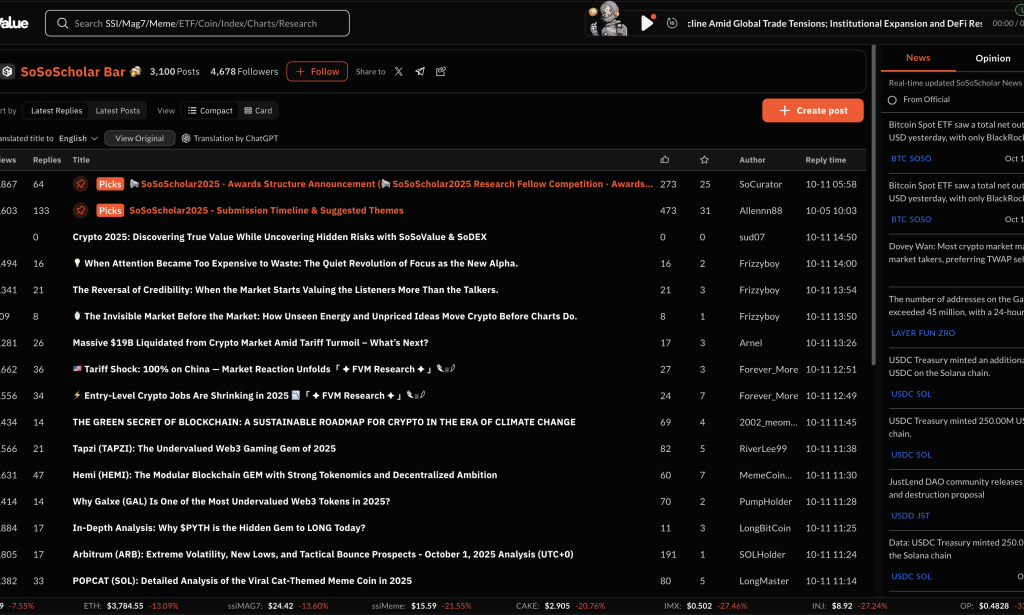Click Picks badge on Awards Structure Announcement
Screen dimensions: 1024x615
tap(110, 184)
